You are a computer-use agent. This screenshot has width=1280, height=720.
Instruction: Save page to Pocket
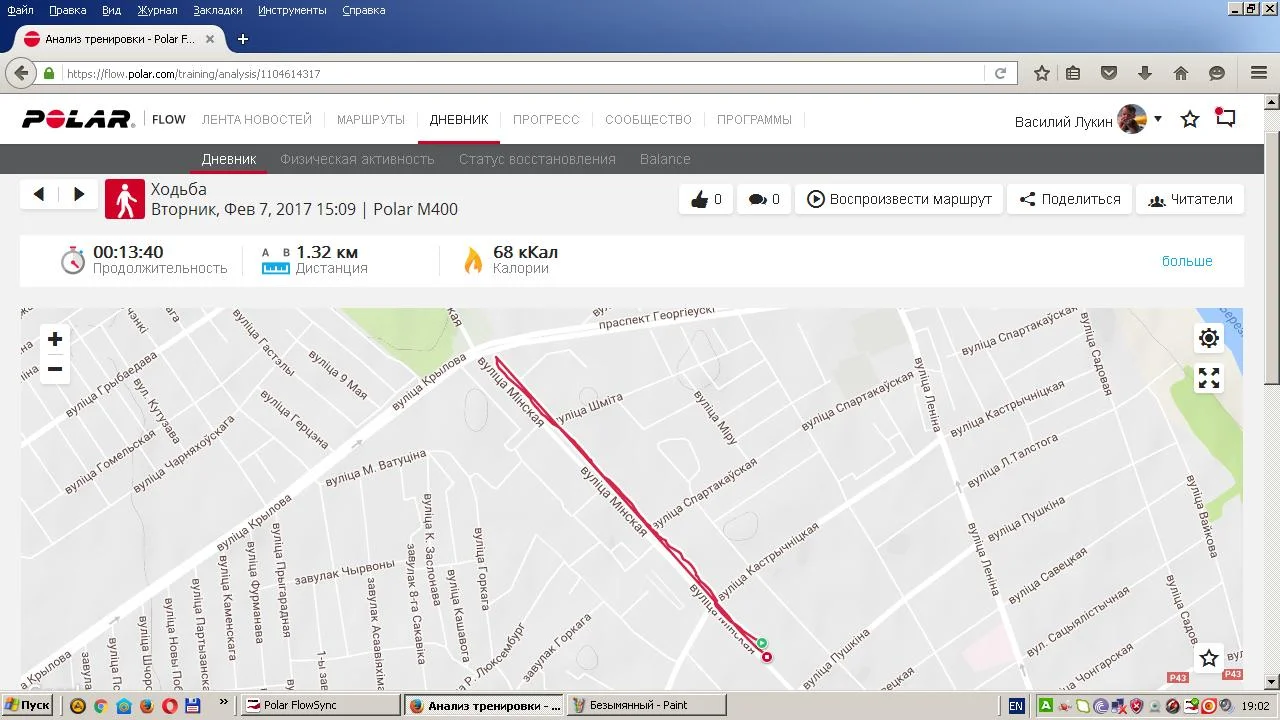(x=1109, y=73)
